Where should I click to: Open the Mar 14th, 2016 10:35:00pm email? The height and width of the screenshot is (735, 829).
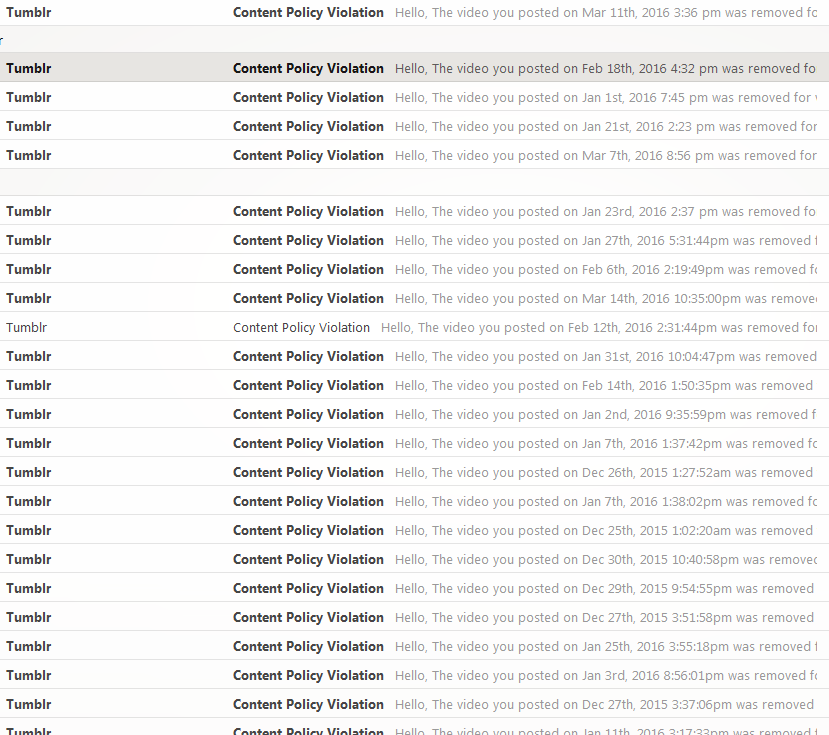414,298
